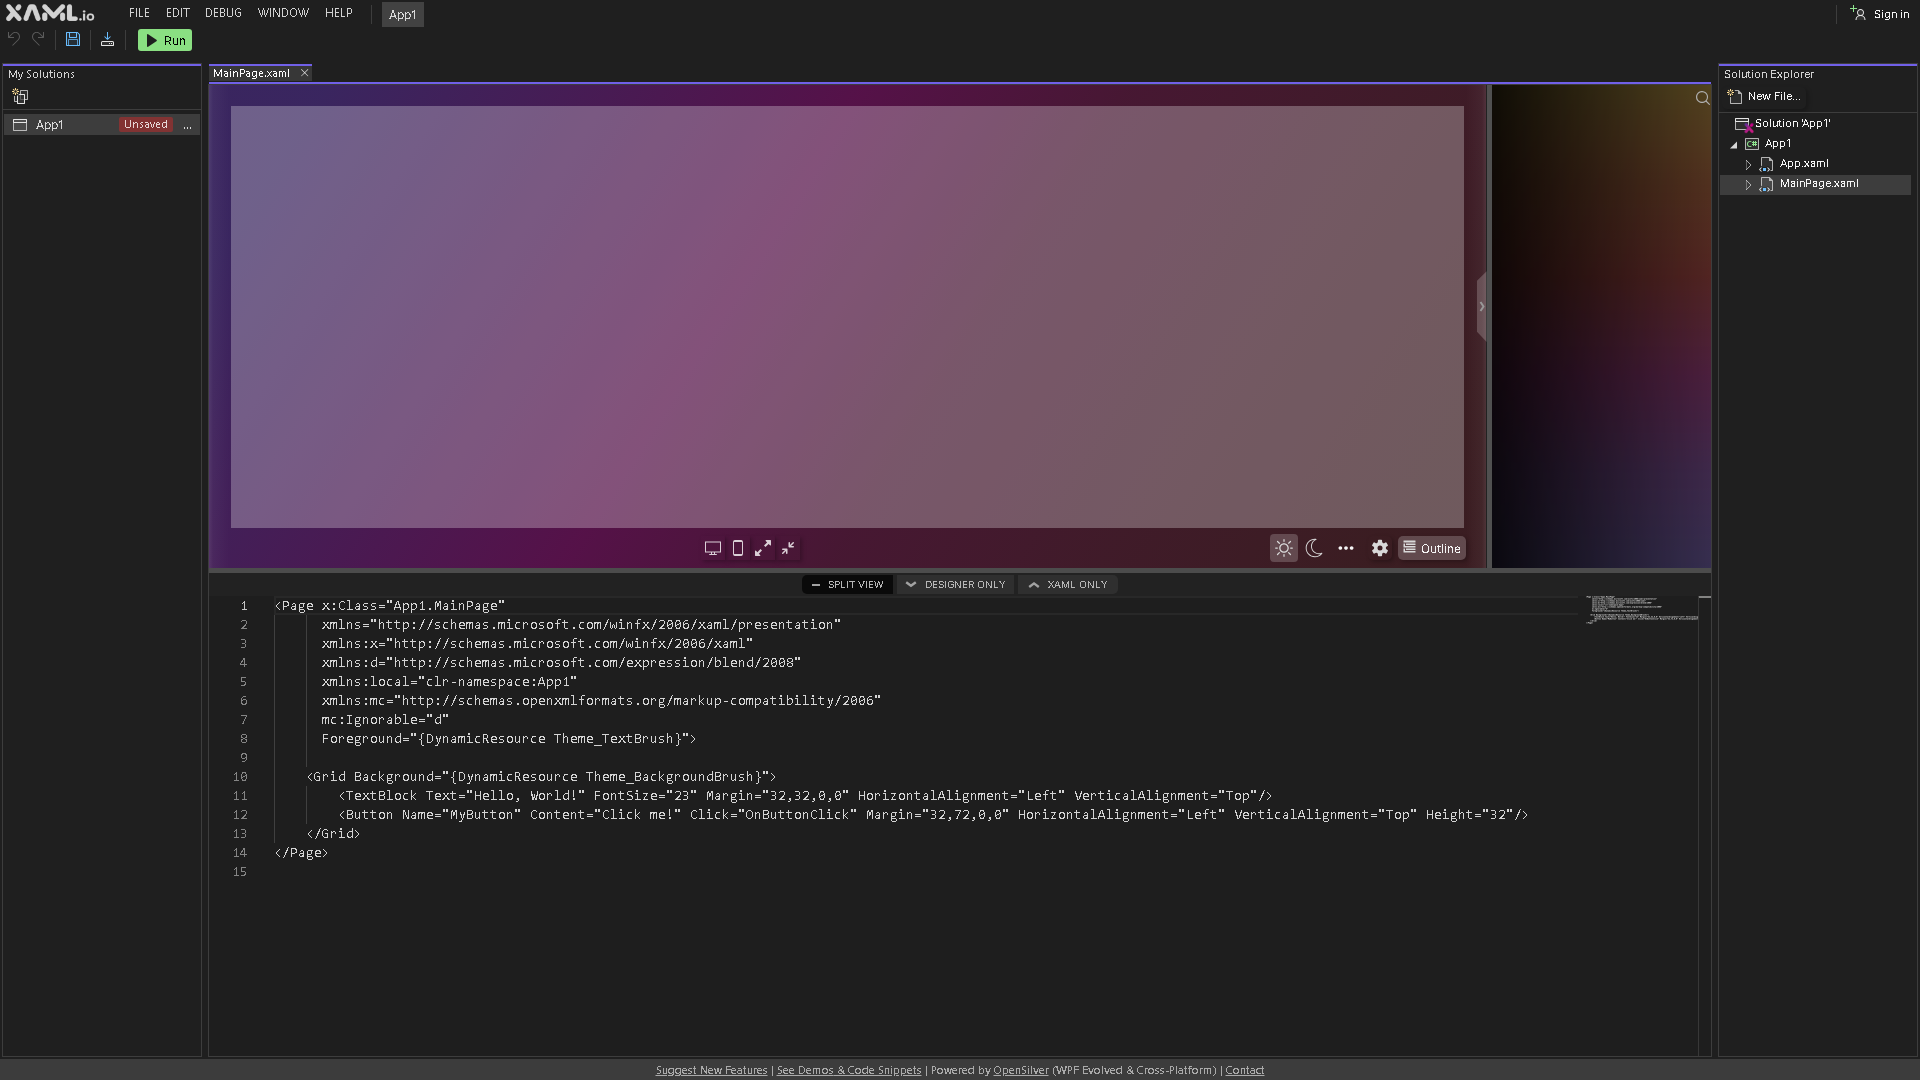The image size is (1920, 1080).
Task: Shrink the designer with the collapse arrows icon
Action: tap(788, 548)
